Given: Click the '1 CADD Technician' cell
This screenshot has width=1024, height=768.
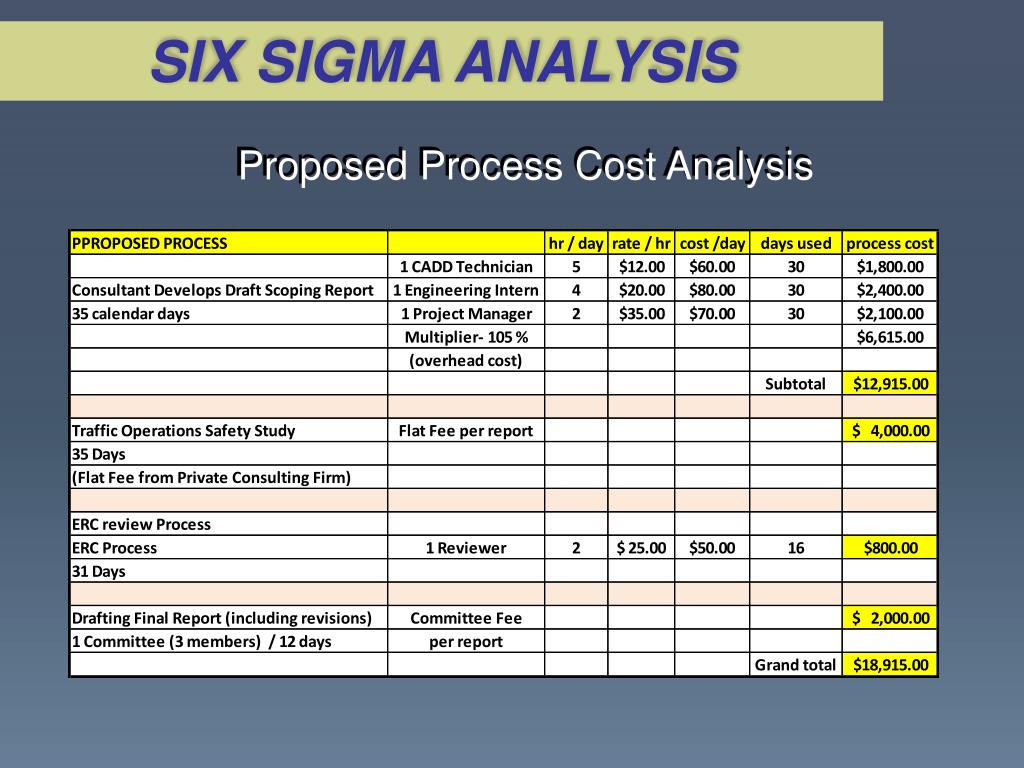Looking at the screenshot, I should (466, 266).
